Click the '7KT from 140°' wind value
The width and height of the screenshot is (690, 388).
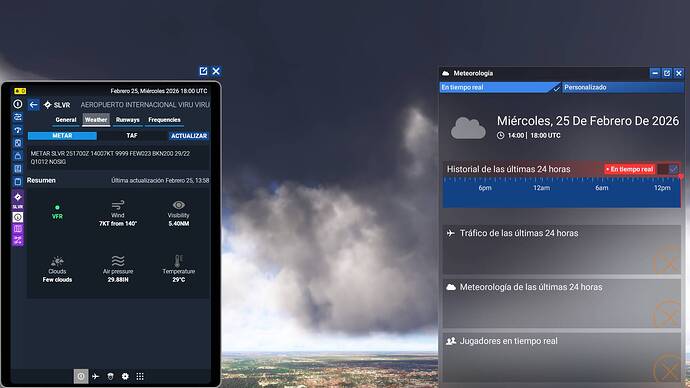point(118,223)
